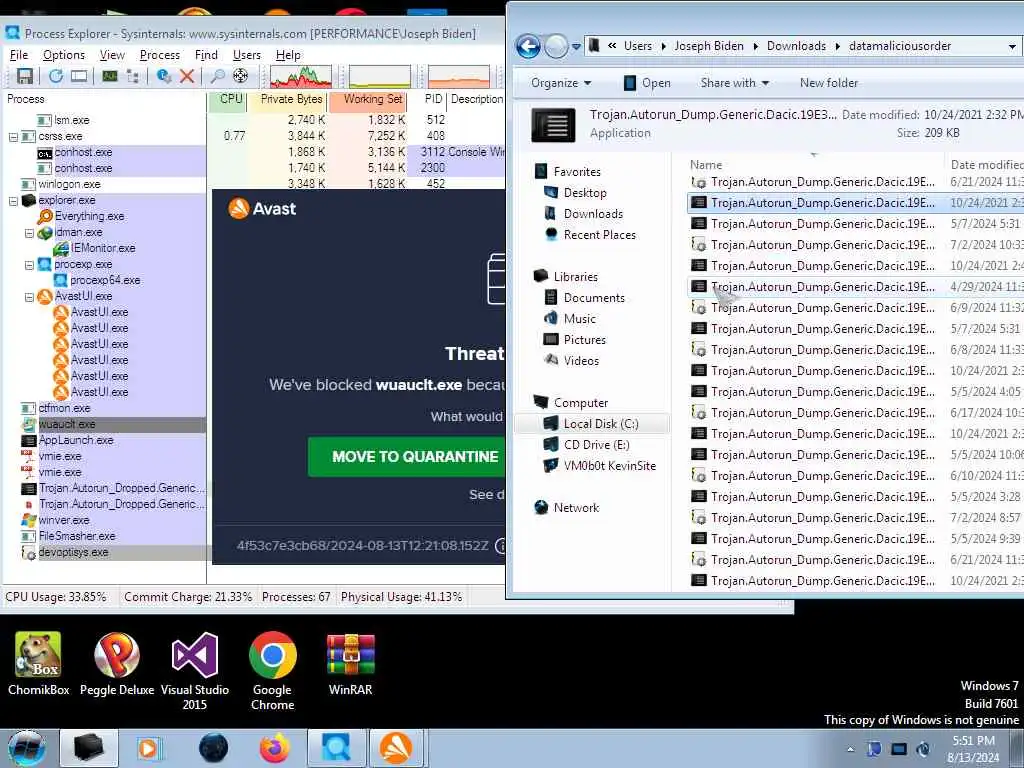Sort by the Working Set column header
The height and width of the screenshot is (768, 1024).
point(368,99)
